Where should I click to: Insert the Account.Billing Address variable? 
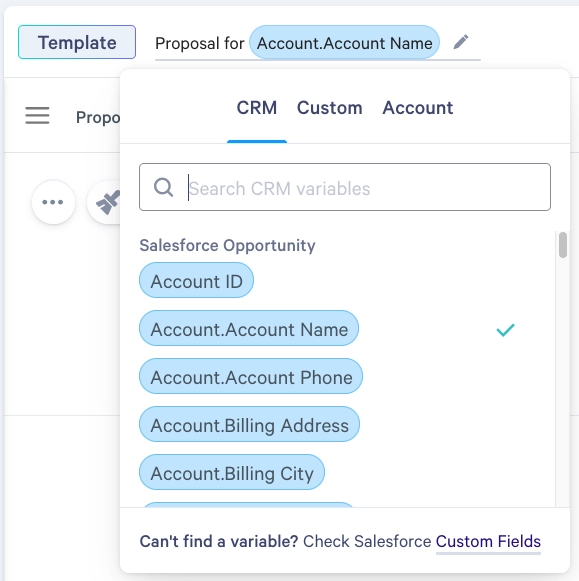point(249,424)
